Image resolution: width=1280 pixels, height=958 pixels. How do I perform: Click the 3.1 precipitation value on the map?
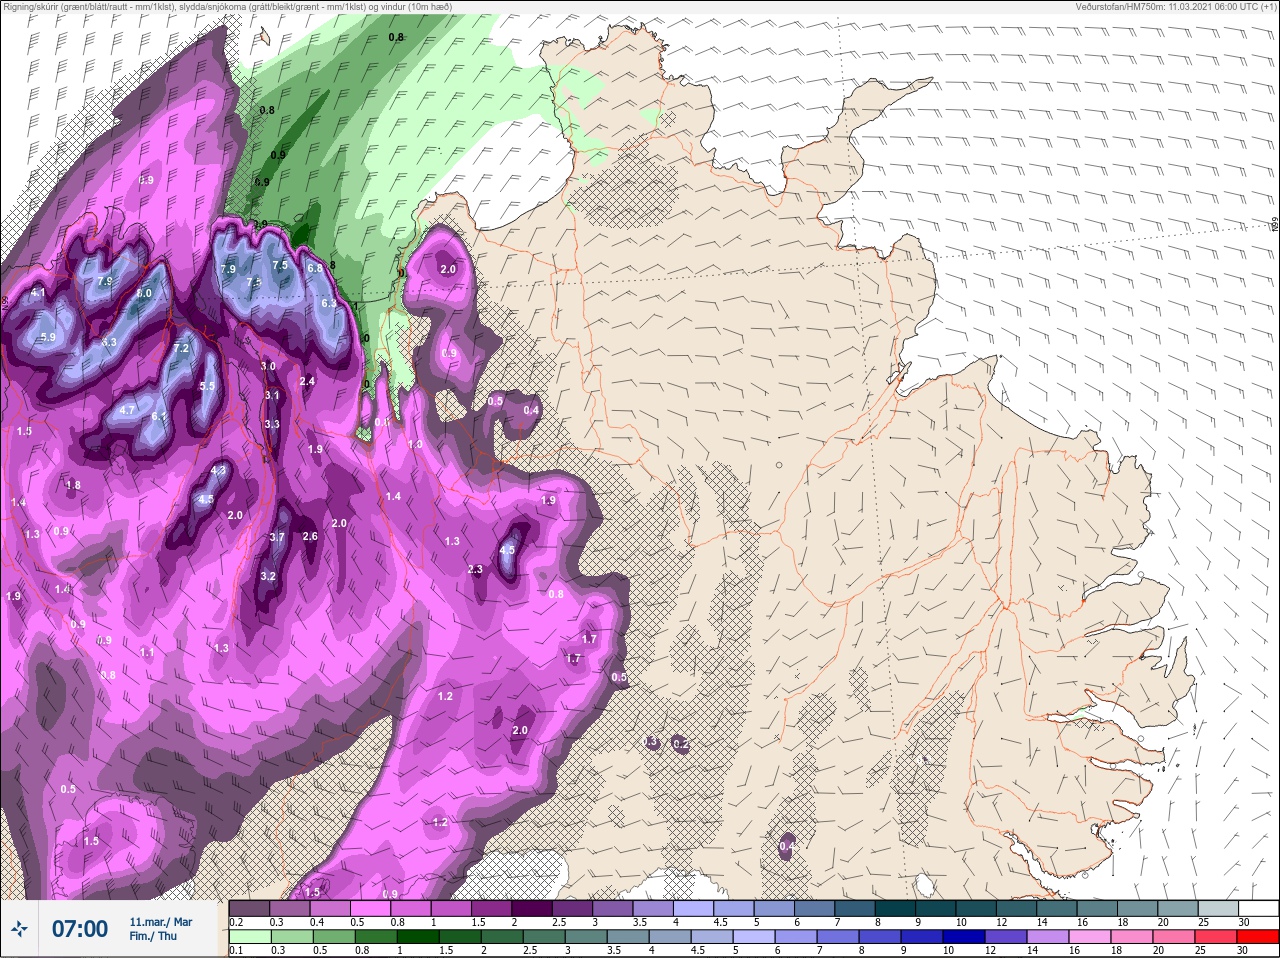tap(272, 395)
